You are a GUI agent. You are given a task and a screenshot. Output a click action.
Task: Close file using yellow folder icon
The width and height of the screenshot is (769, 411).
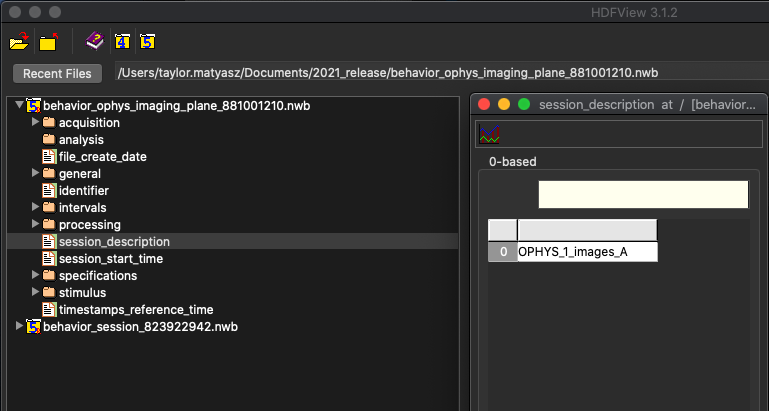48,42
